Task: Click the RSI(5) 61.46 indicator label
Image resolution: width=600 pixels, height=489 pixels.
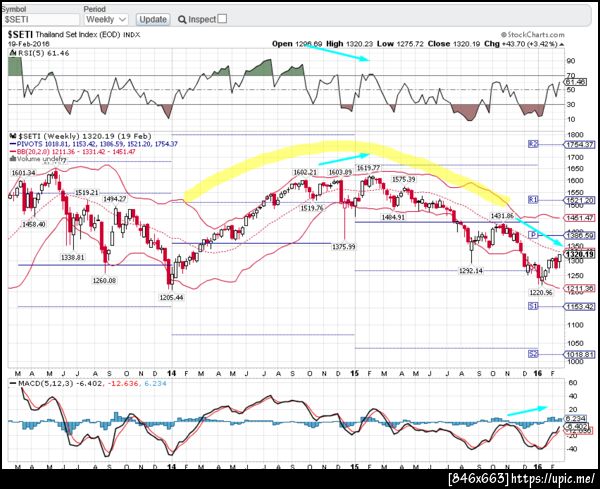Action: tap(43, 53)
